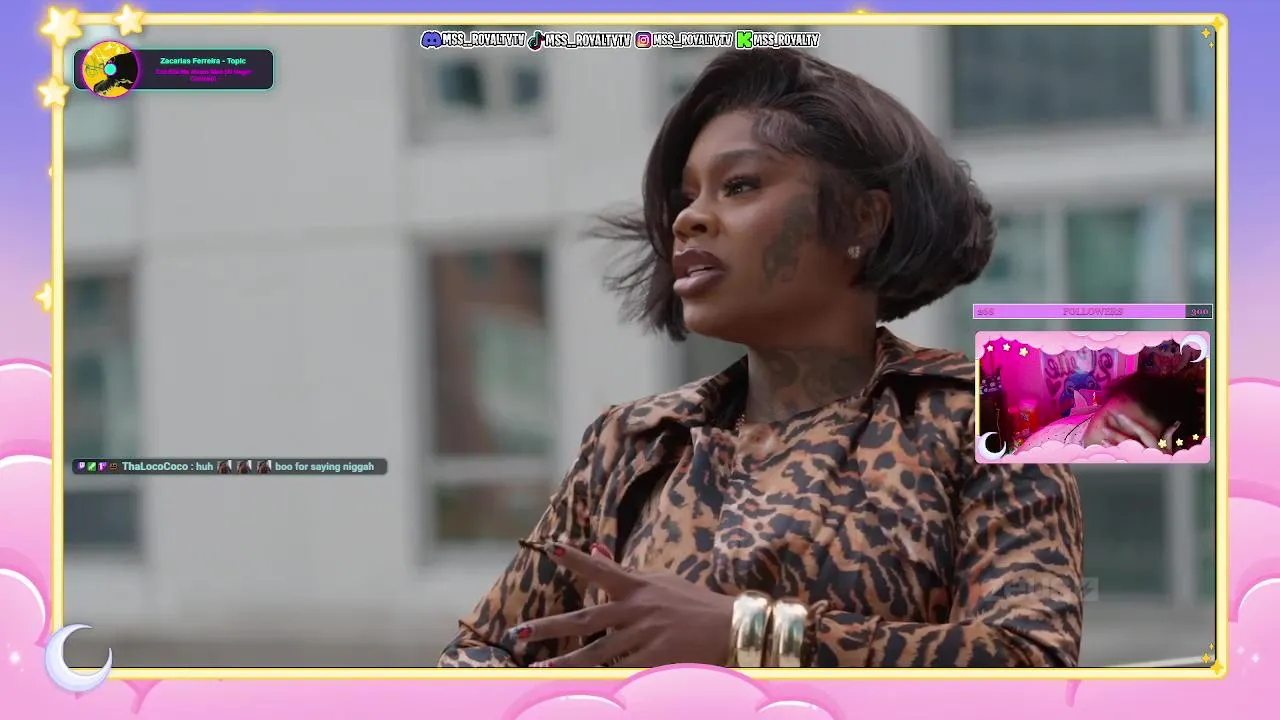Click the webcam feed thumbnail
Image resolution: width=1280 pixels, height=720 pixels.
coord(1092,397)
